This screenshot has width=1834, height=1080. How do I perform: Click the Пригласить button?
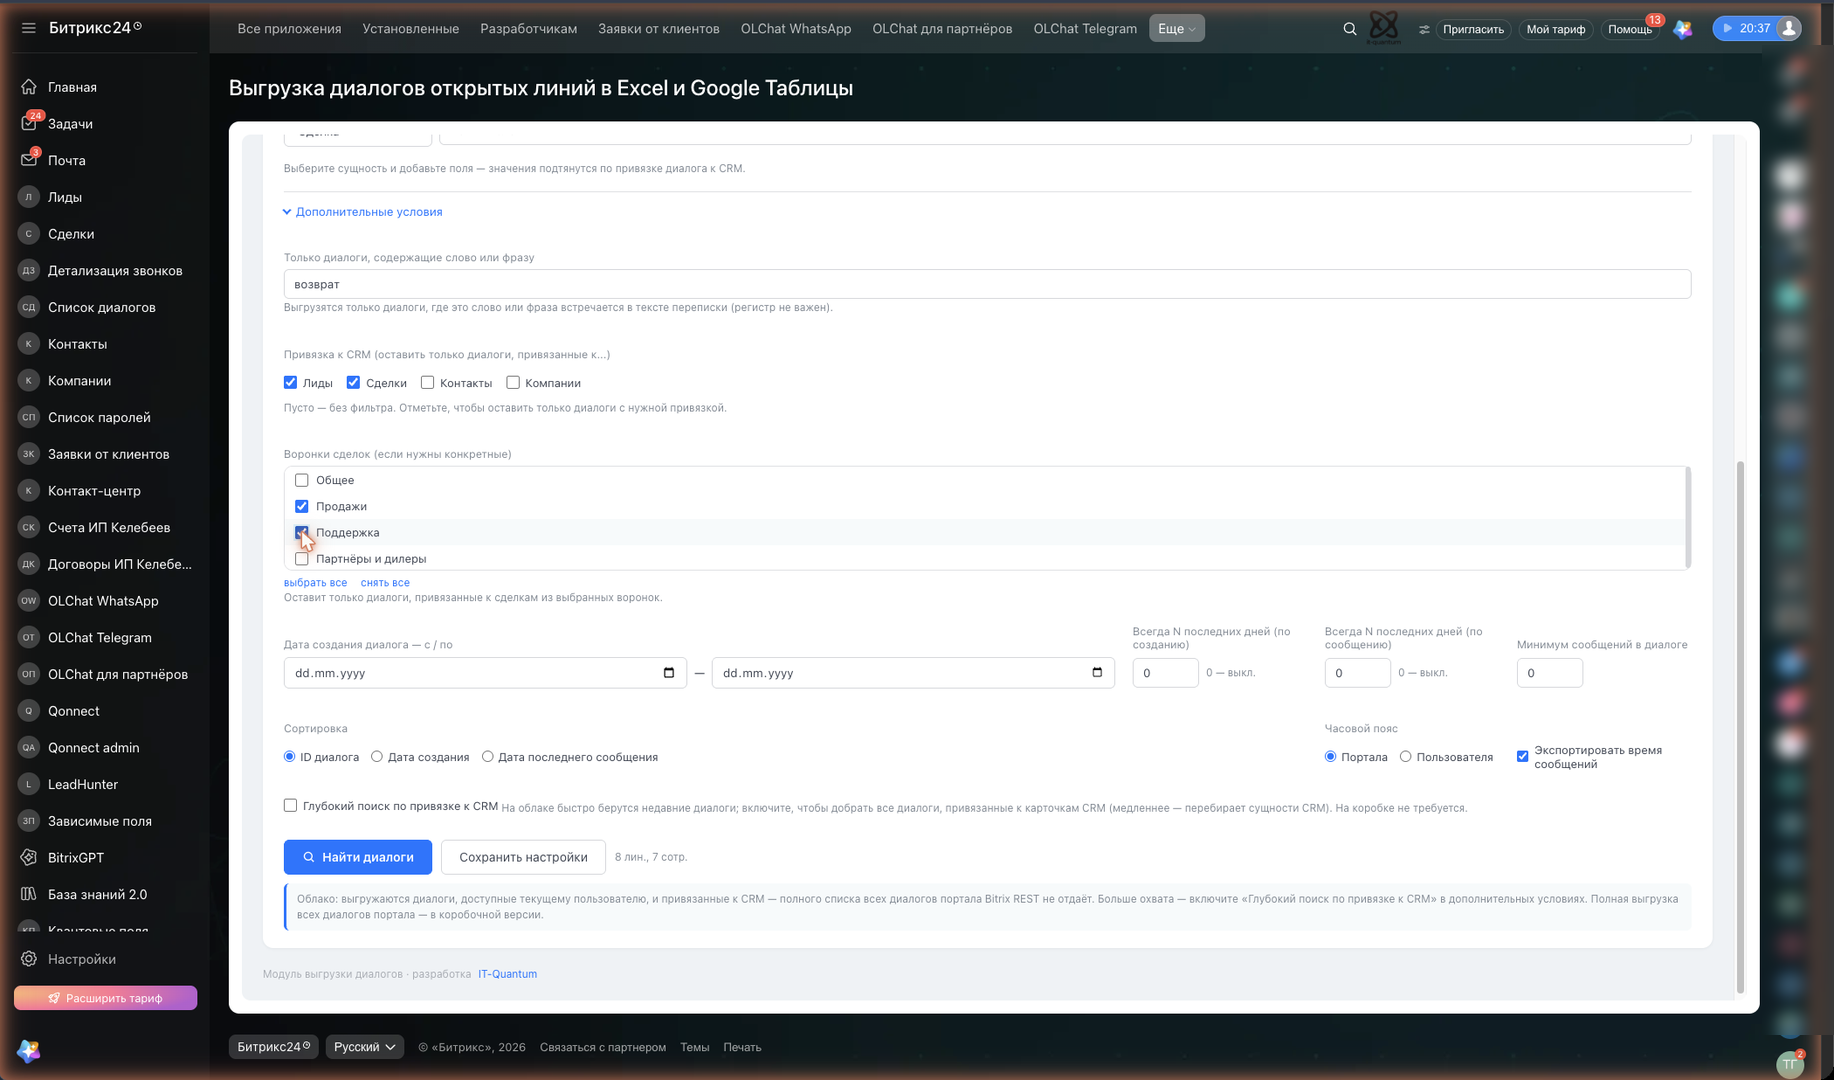[1473, 29]
